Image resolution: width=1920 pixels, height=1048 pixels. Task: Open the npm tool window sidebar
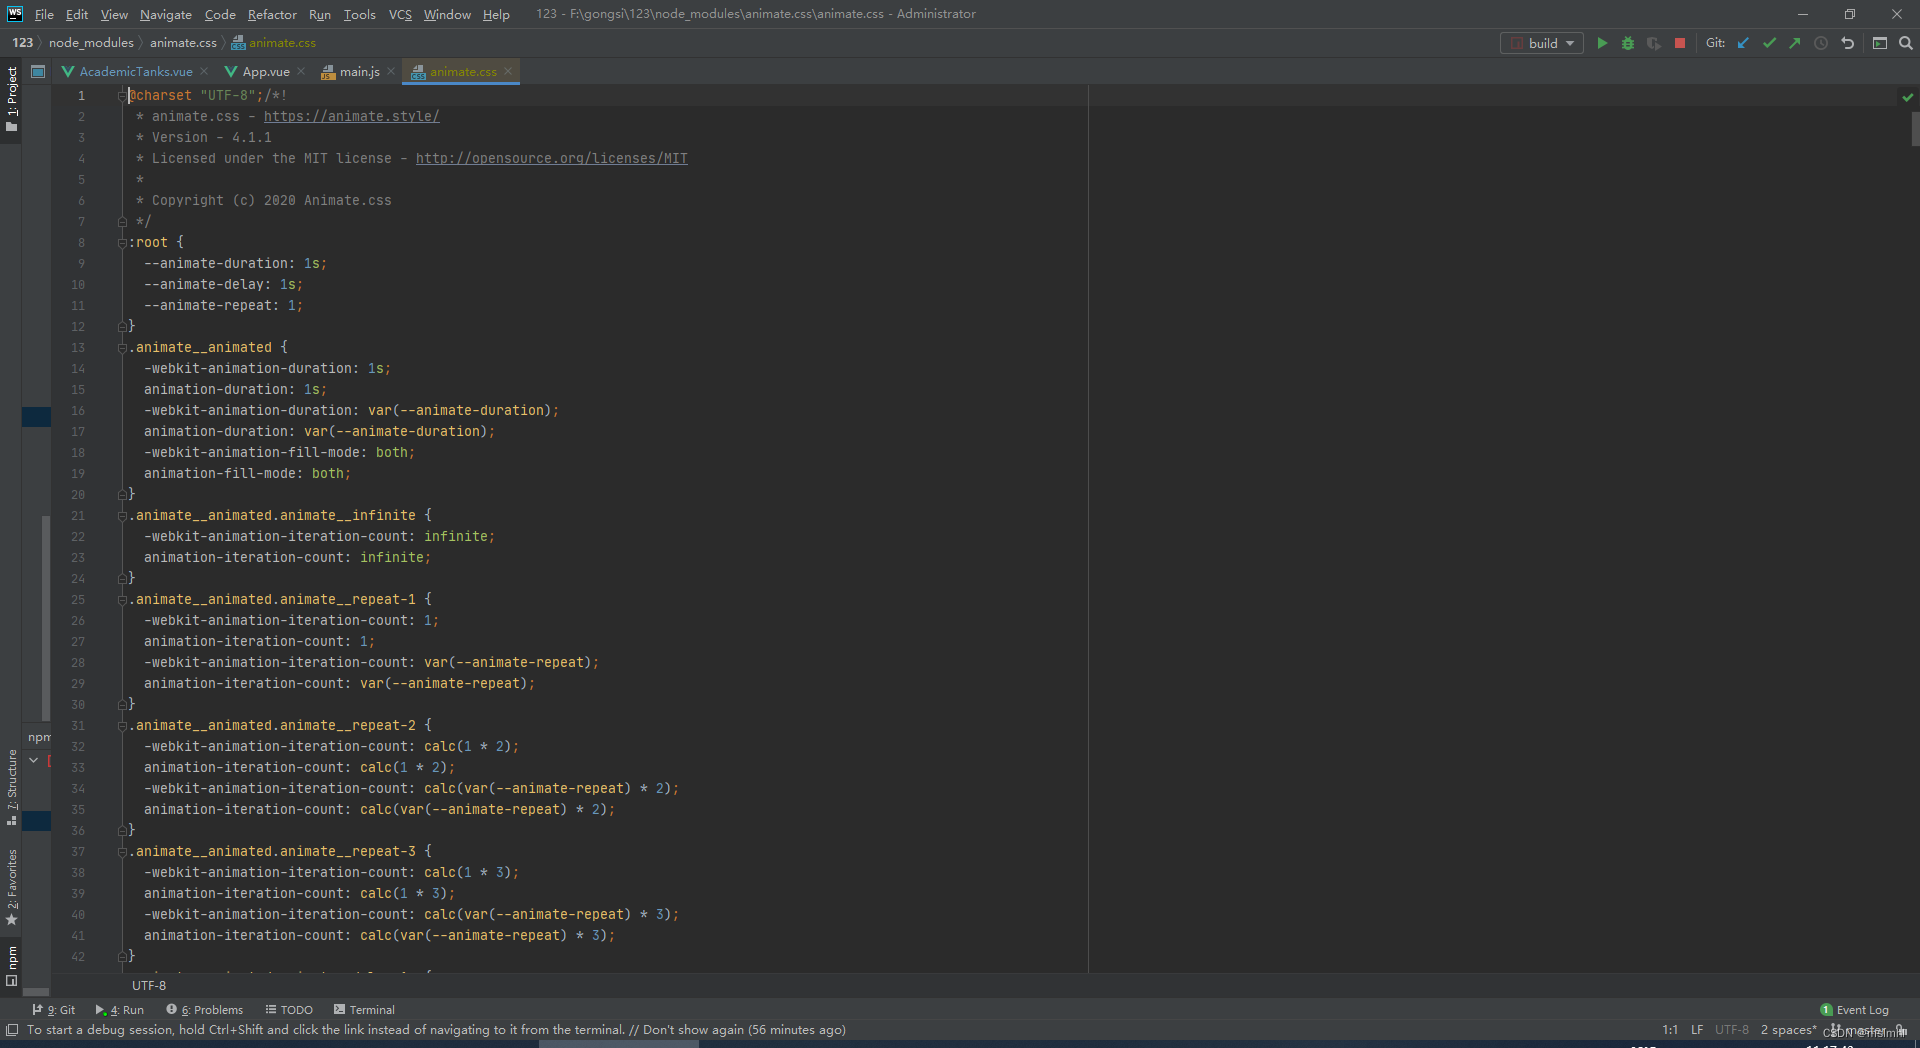point(11,965)
